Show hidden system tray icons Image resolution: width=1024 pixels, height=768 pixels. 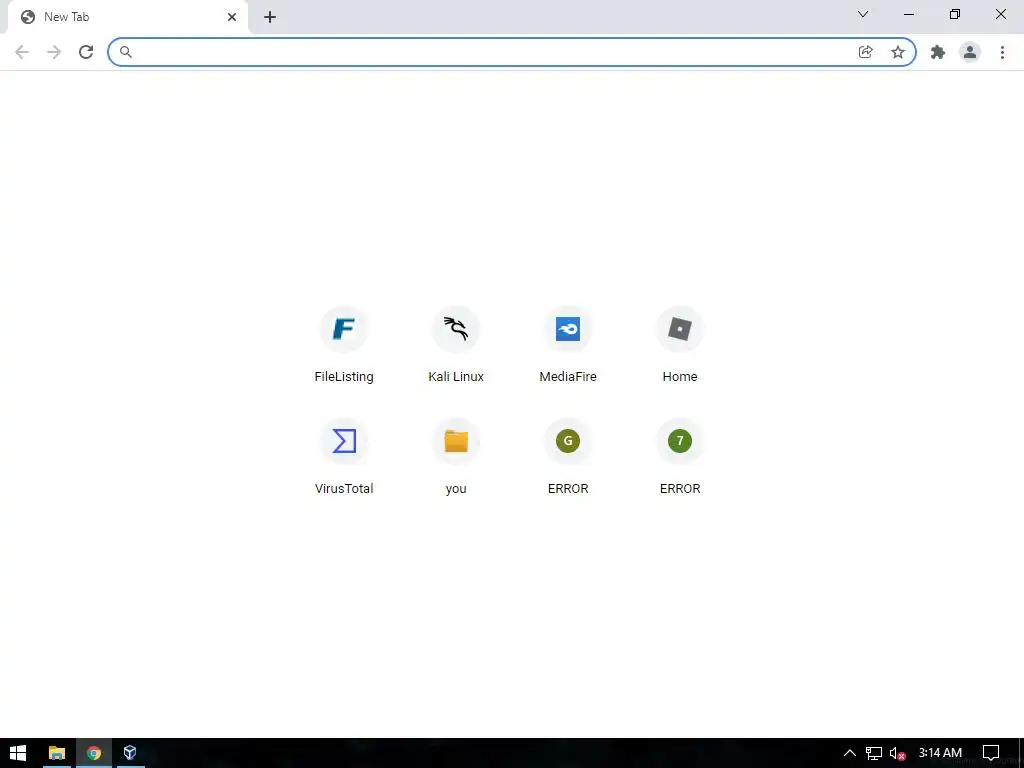tap(850, 753)
